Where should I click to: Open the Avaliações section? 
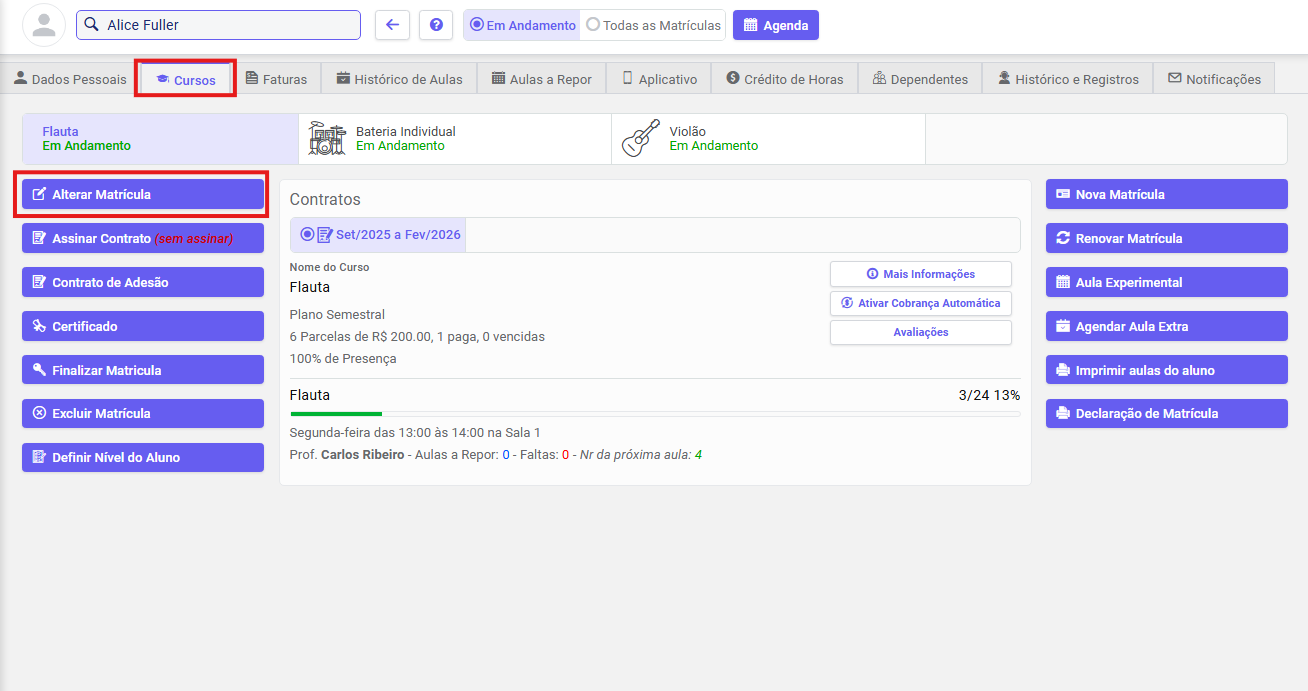[x=920, y=332]
